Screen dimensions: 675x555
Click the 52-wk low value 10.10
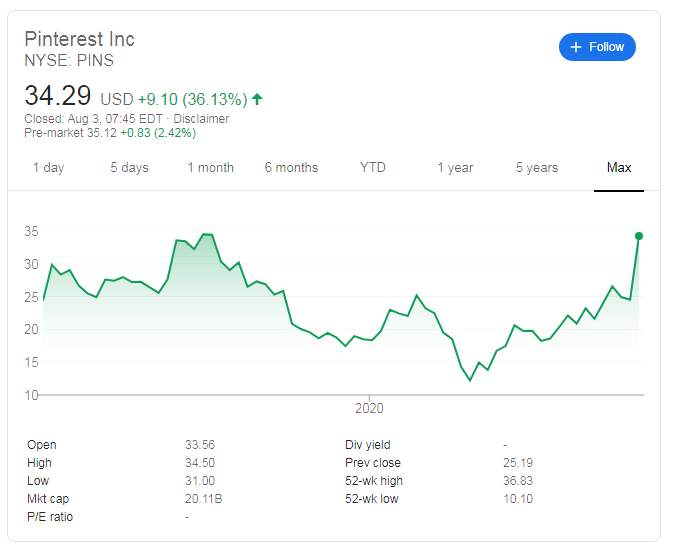coord(518,499)
